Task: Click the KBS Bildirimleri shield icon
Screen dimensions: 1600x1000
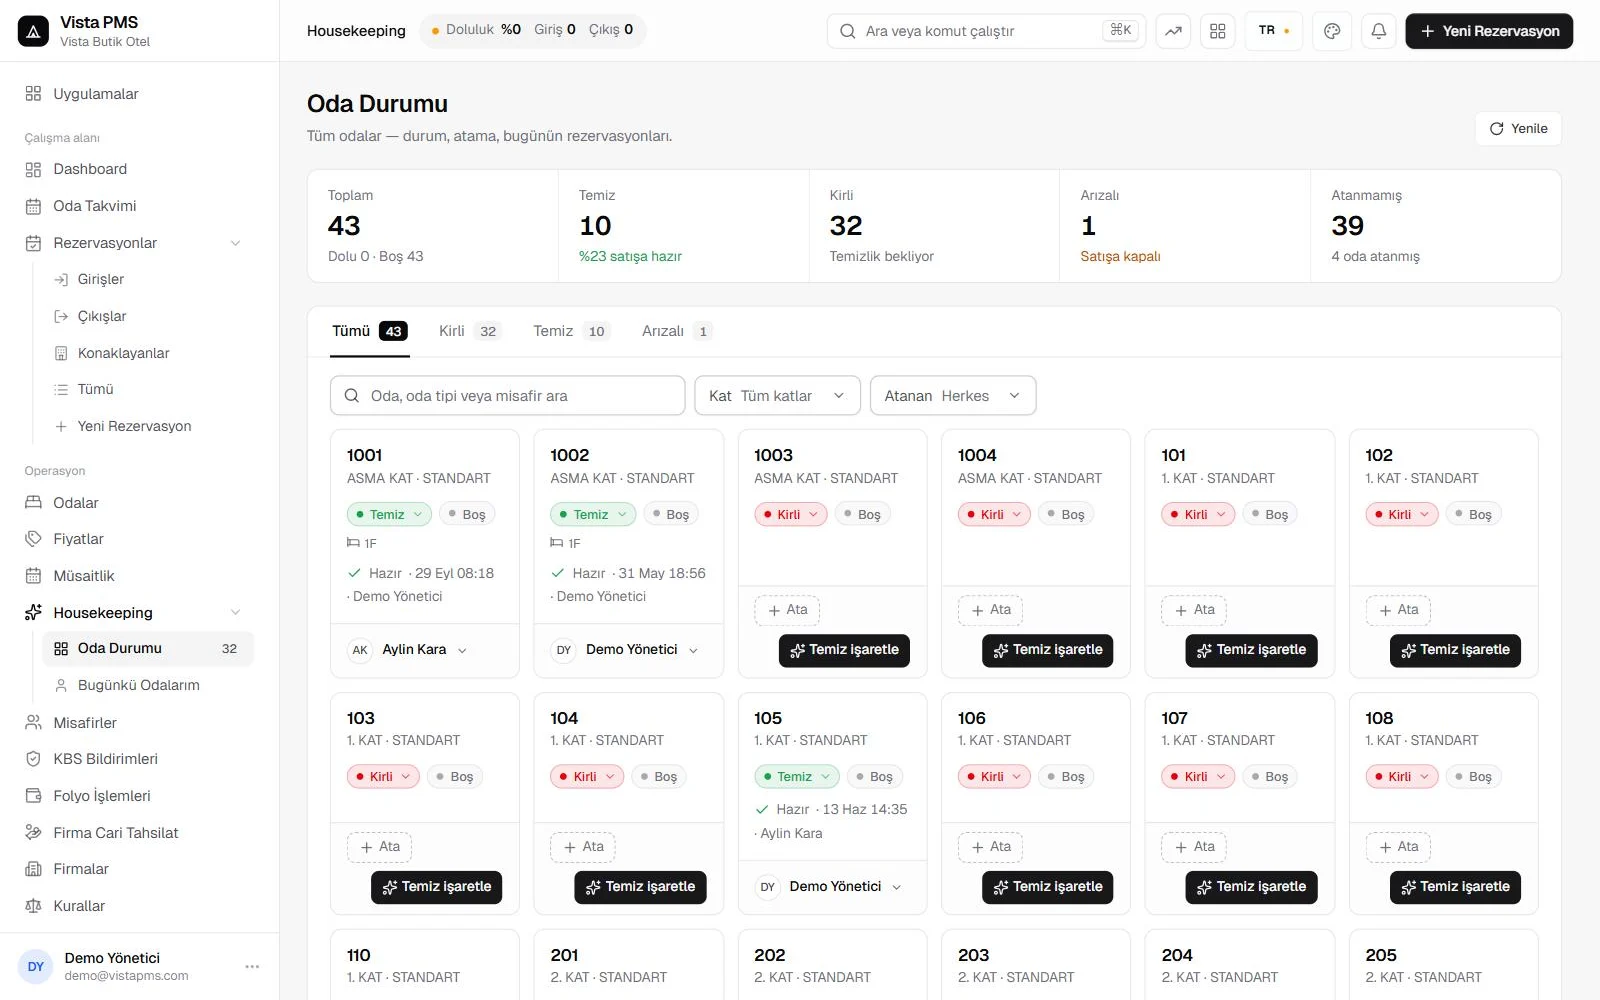Action: point(33,759)
